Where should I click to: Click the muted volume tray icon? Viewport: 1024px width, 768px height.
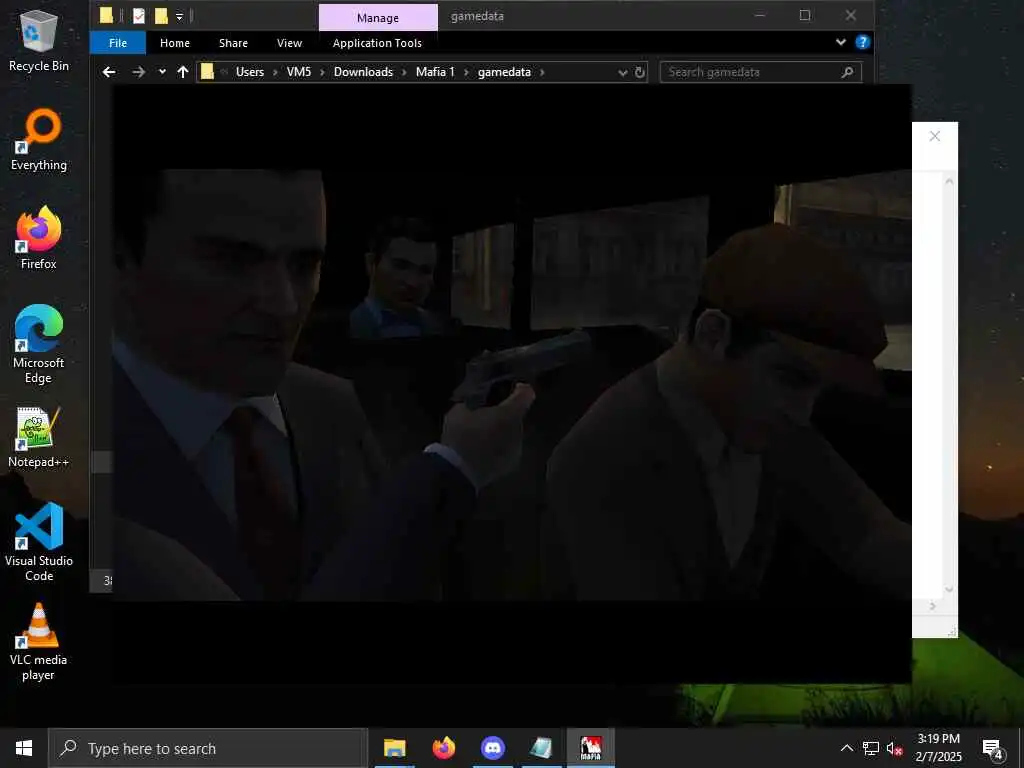894,748
